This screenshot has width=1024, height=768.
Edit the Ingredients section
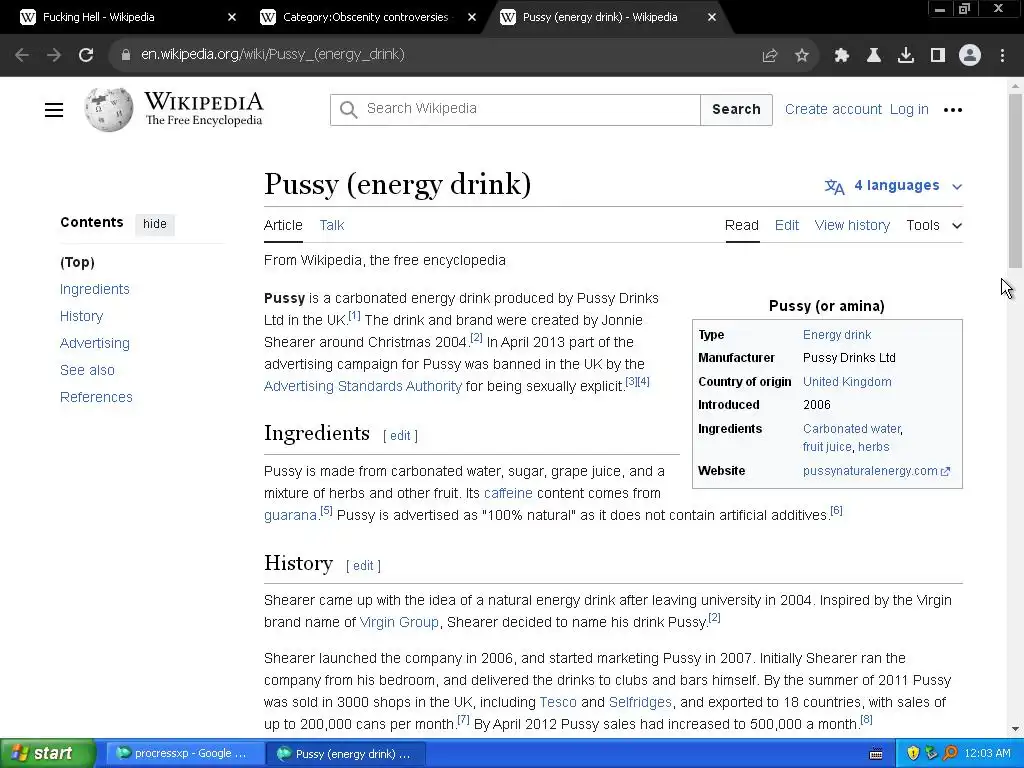pos(400,436)
